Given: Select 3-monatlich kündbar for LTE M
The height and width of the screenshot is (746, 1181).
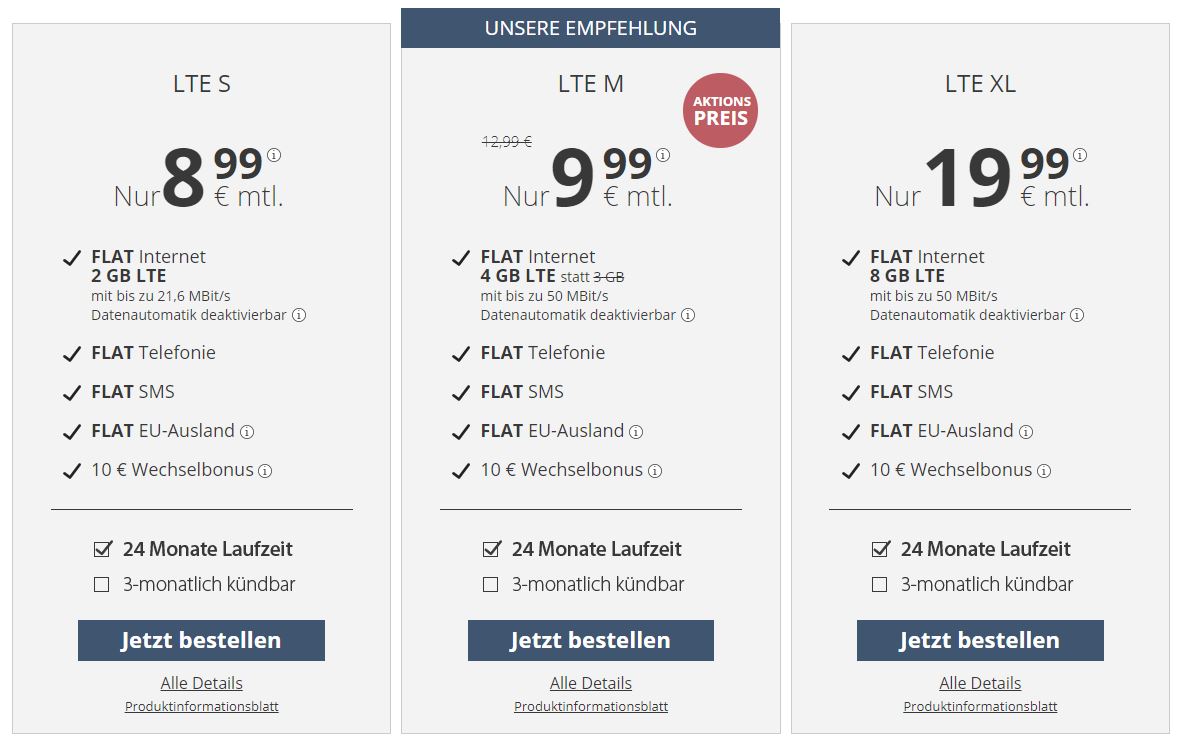Looking at the screenshot, I should [490, 585].
